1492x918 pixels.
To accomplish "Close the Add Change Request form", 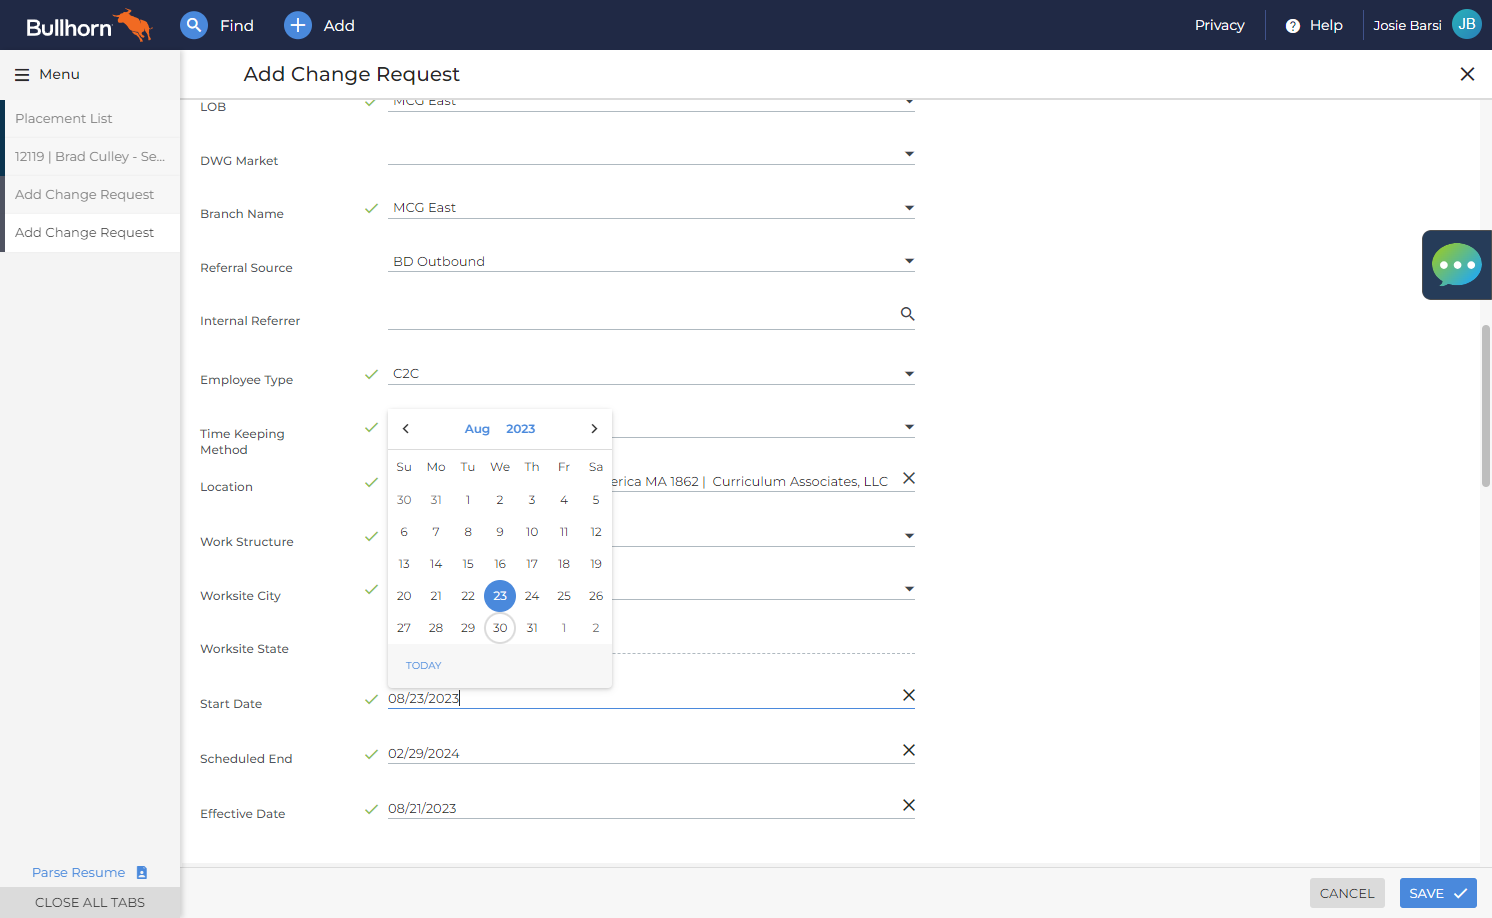I will coord(1467,74).
